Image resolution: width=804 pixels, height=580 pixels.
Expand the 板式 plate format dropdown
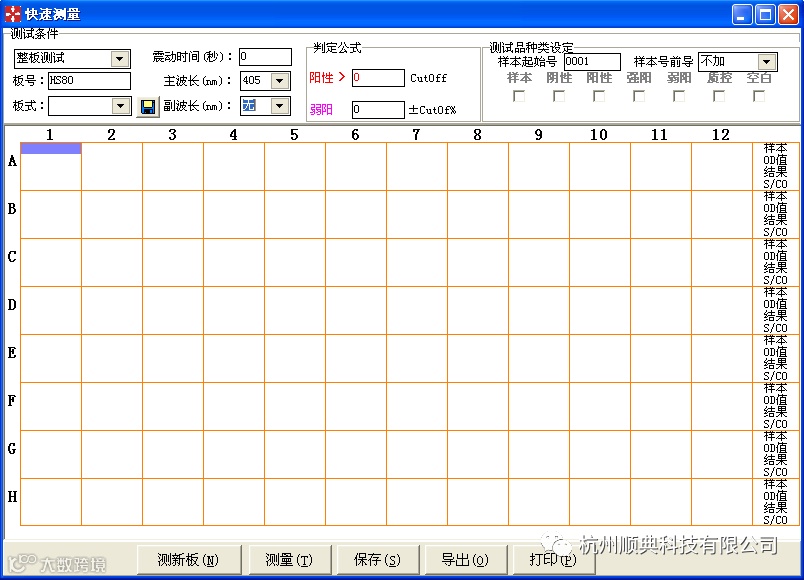[x=120, y=106]
